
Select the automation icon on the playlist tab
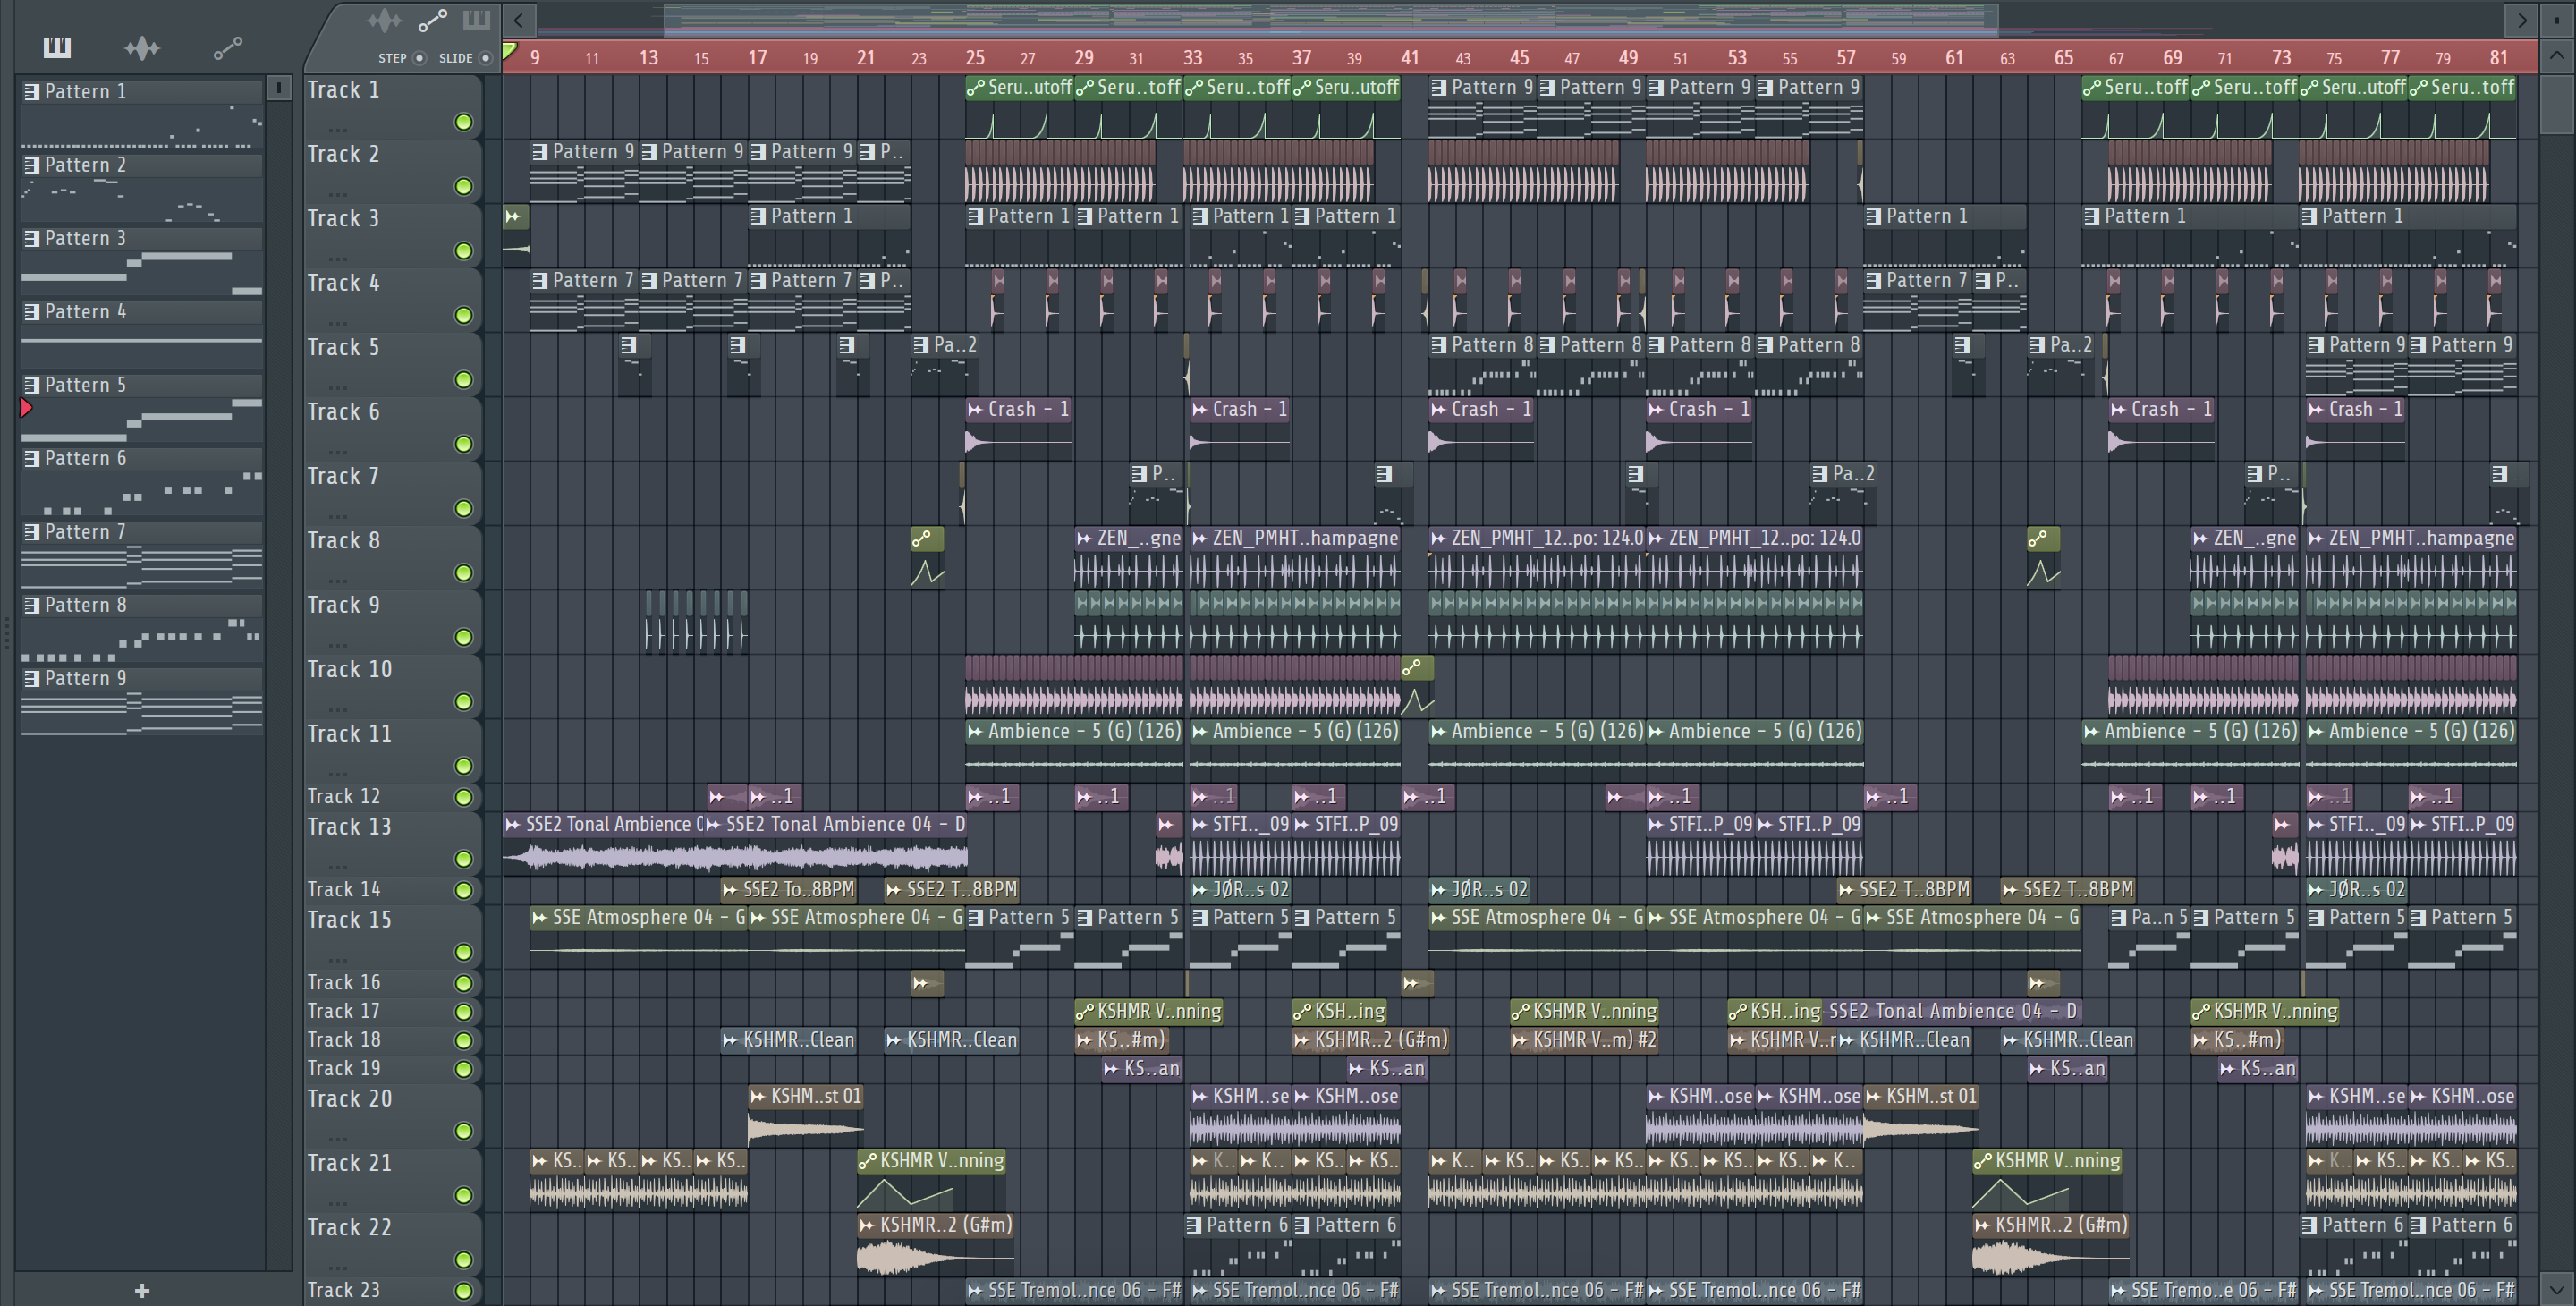pyautogui.click(x=432, y=20)
